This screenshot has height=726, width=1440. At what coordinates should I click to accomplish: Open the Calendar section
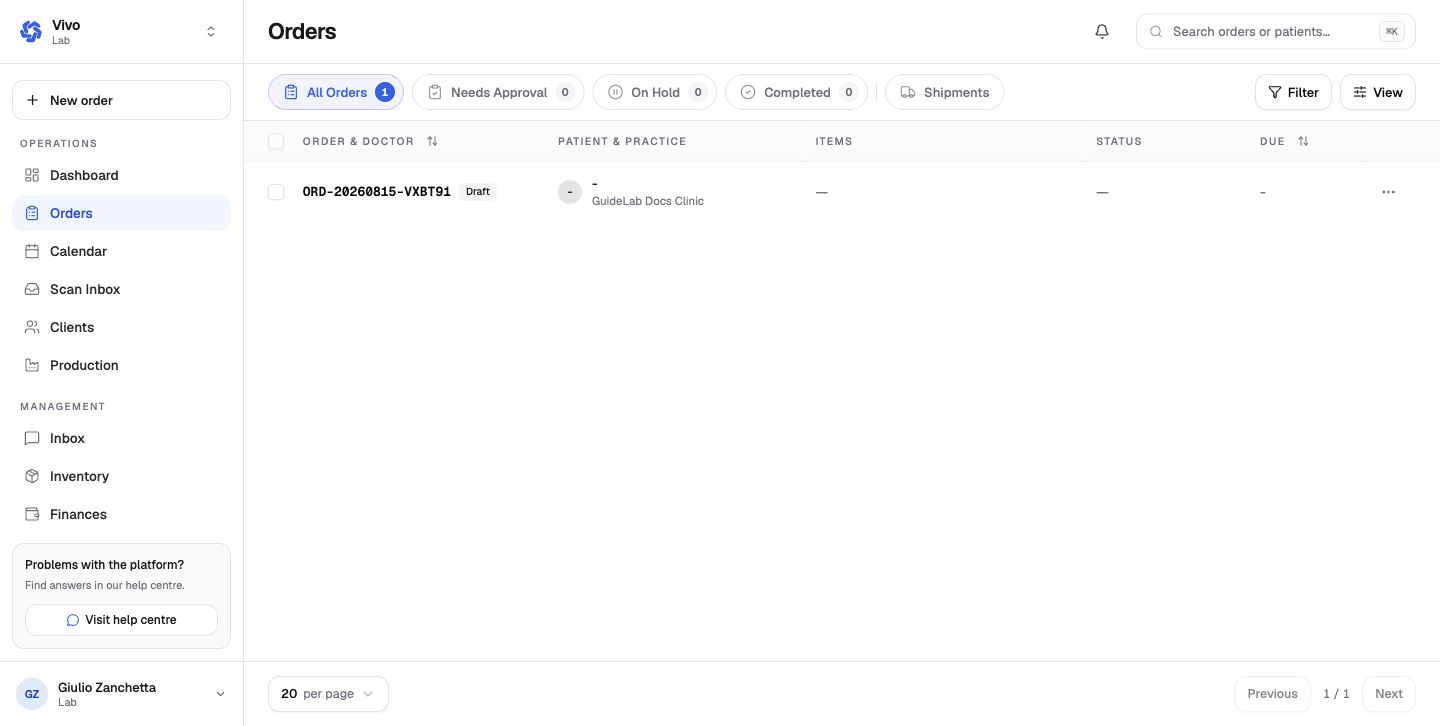point(121,251)
